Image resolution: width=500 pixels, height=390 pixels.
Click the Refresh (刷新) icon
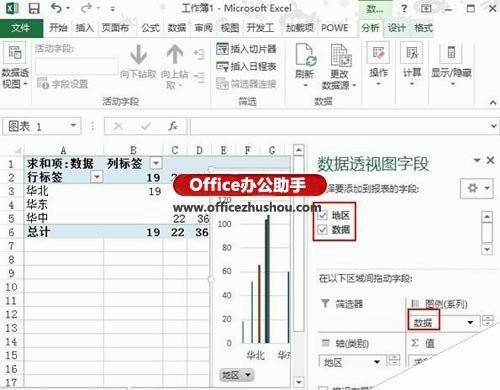click(x=305, y=55)
